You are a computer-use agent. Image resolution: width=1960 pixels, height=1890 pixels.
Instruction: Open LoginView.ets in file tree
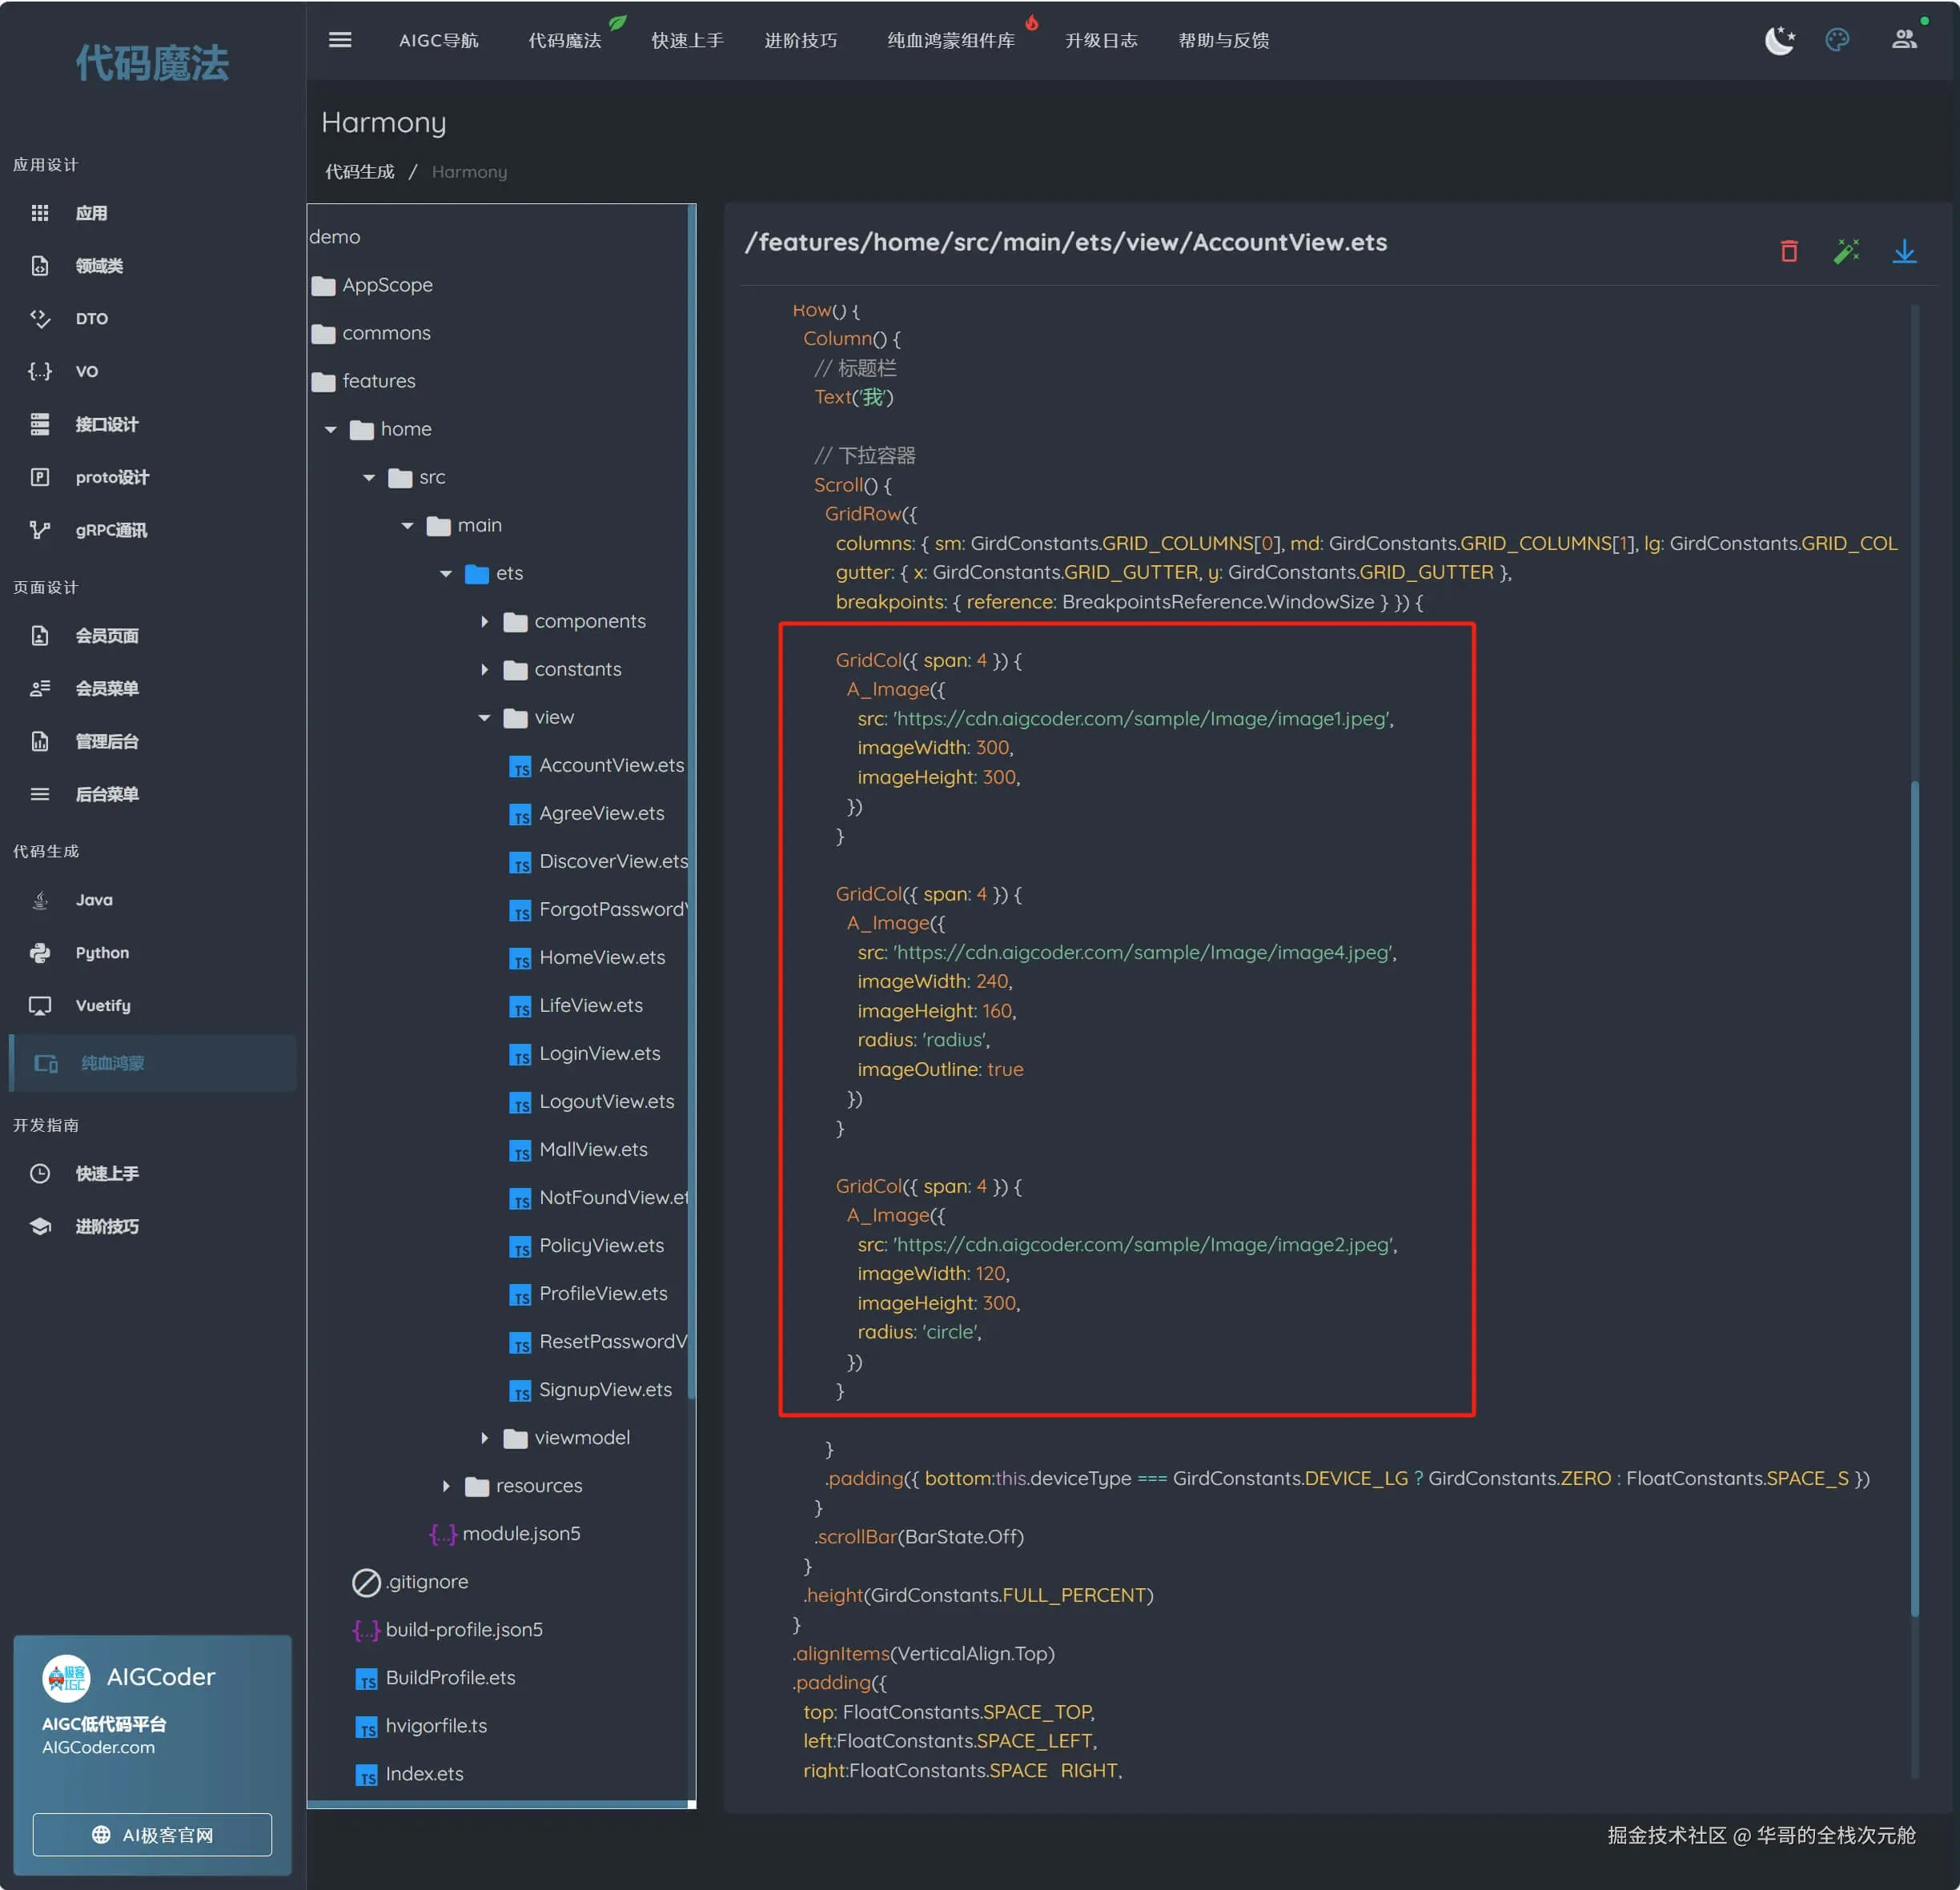tap(599, 1054)
